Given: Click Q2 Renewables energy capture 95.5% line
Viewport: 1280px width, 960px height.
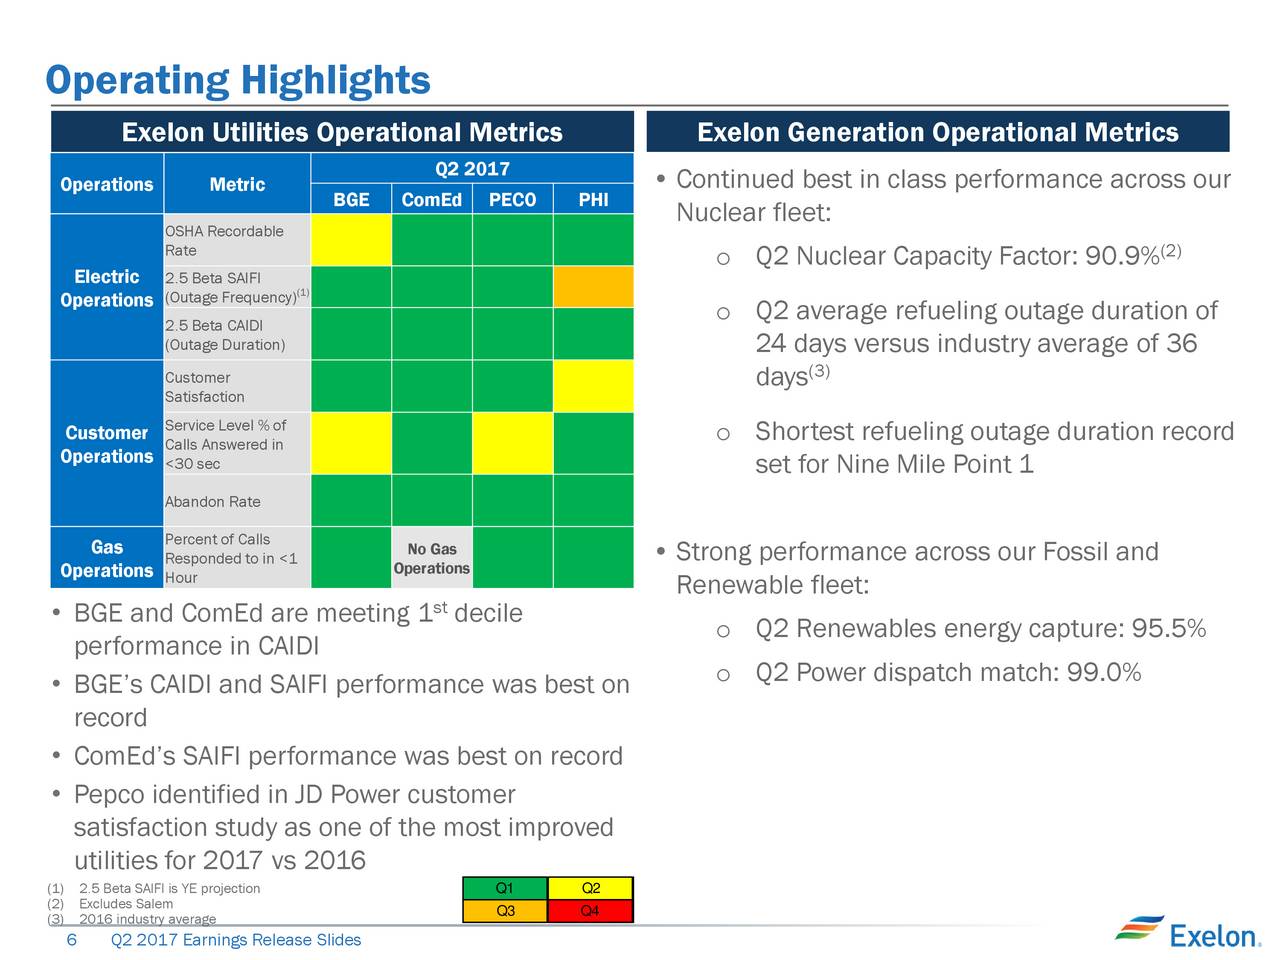Looking at the screenshot, I should coord(961,629).
